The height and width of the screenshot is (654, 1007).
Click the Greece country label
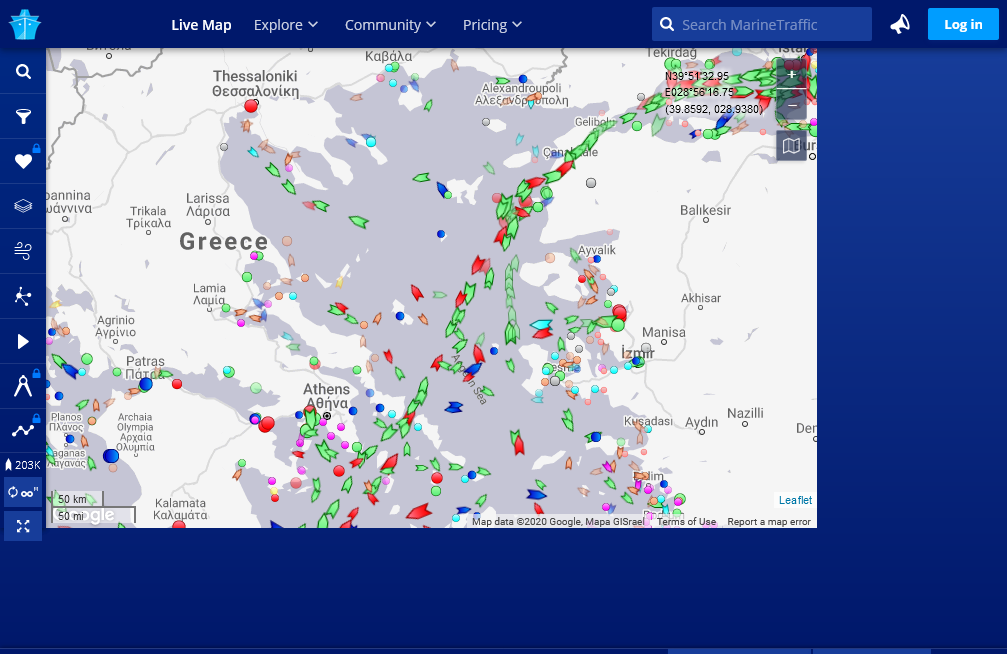click(223, 242)
